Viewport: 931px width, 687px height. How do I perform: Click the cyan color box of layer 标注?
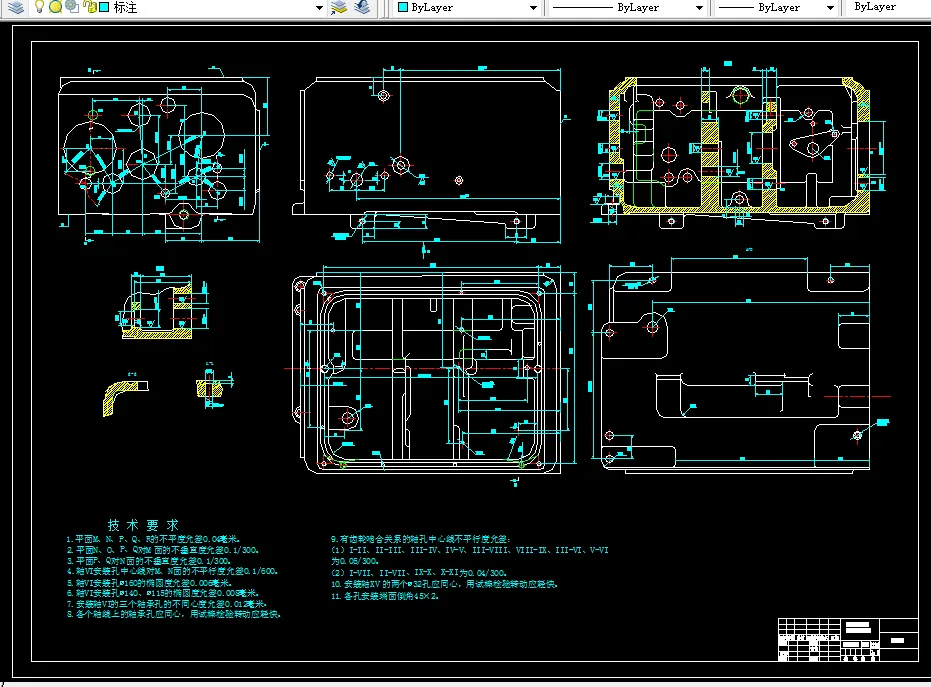point(104,7)
